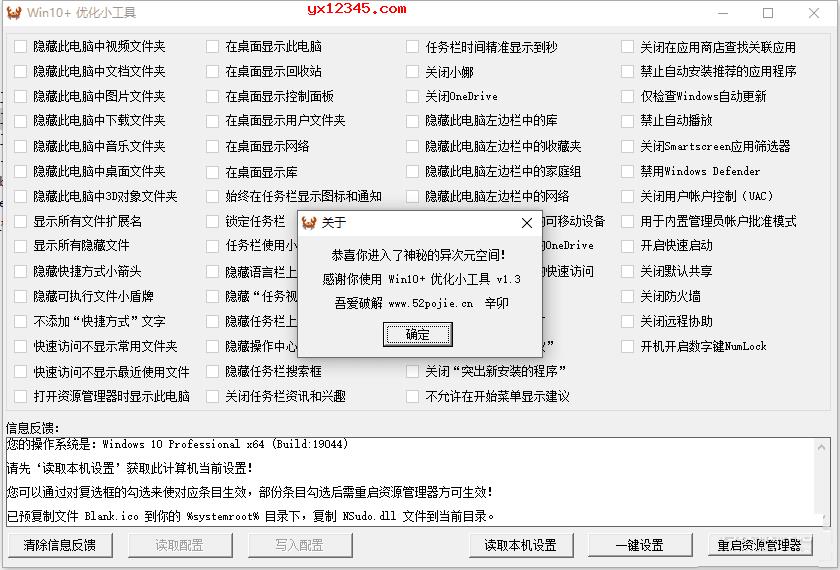Enable 在桌面显示回收站
The height and width of the screenshot is (570, 840).
tap(213, 71)
